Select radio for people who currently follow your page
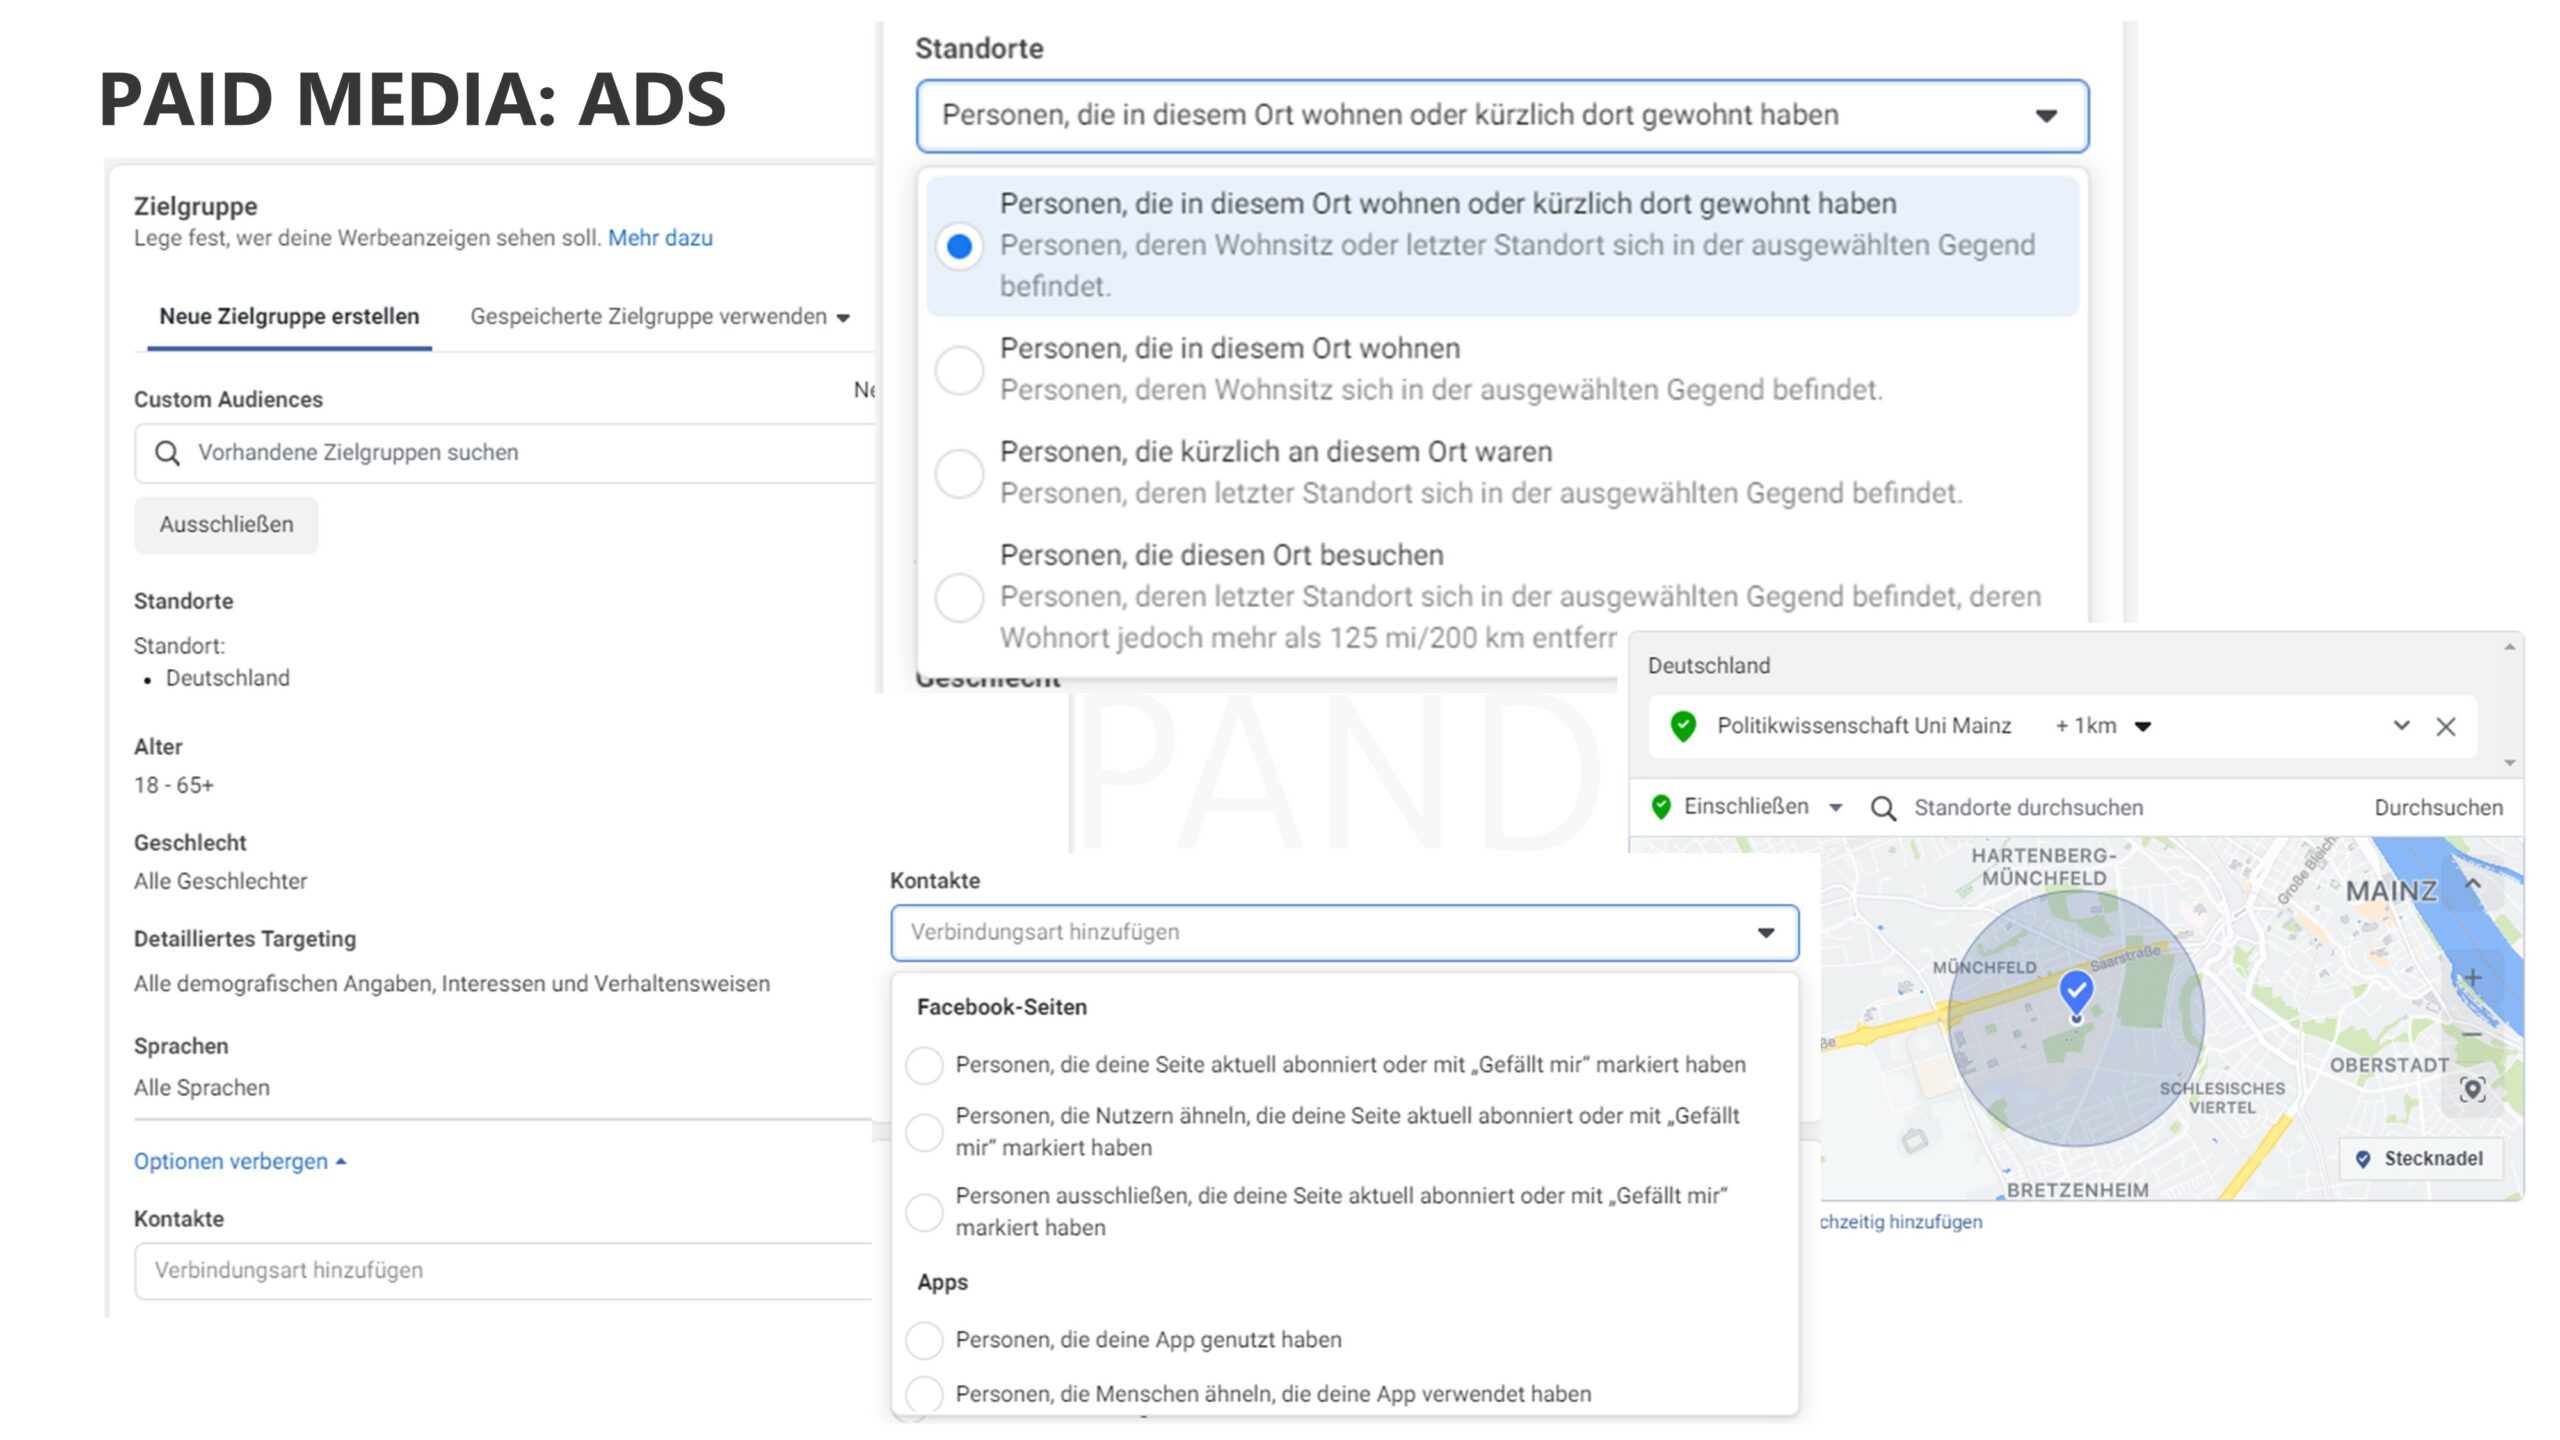Screen dimensions: 2560x1440 (x=924, y=1065)
